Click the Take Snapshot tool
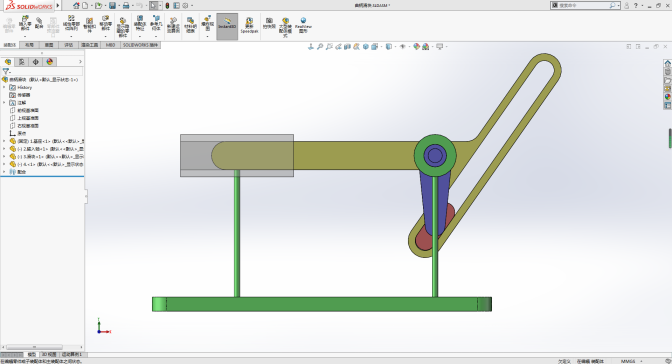 click(x=269, y=23)
